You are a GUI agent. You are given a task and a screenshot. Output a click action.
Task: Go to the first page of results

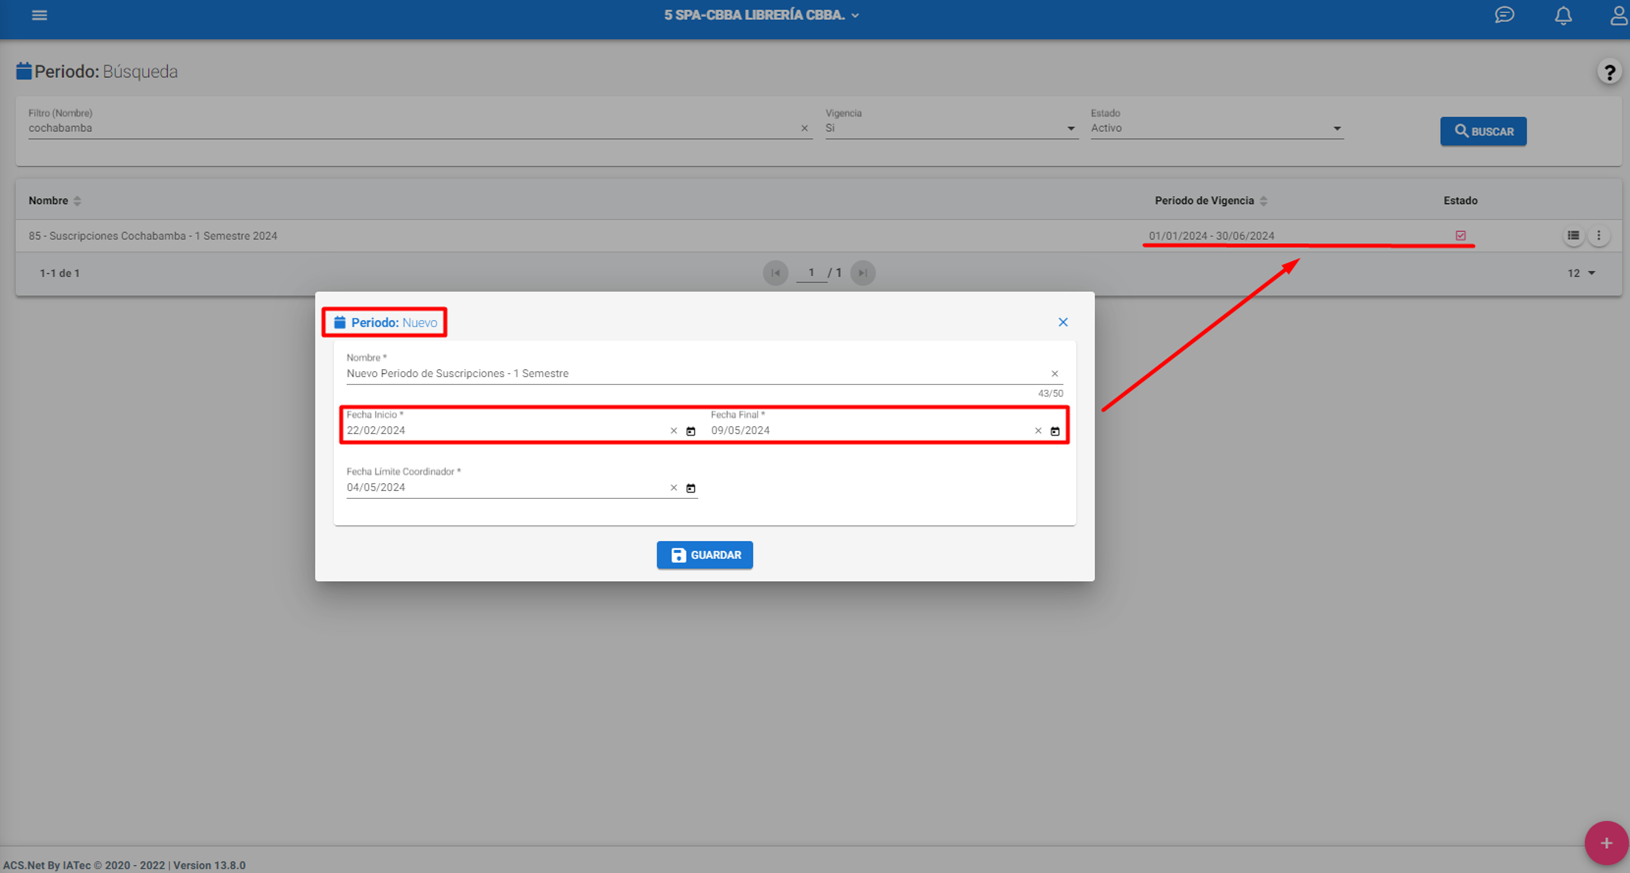[x=775, y=273]
